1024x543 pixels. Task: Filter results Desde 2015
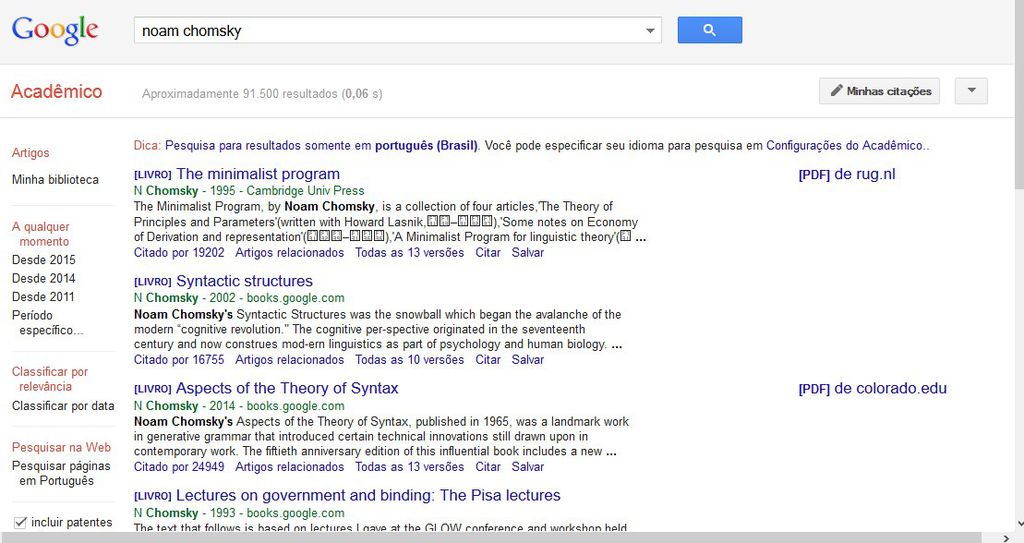point(44,259)
